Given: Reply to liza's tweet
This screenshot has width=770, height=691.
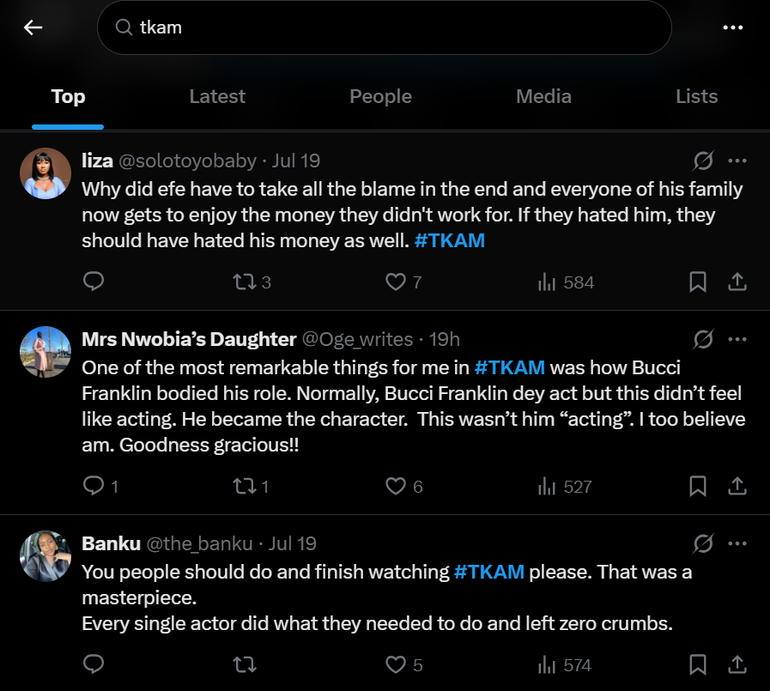Looking at the screenshot, I should coord(94,282).
